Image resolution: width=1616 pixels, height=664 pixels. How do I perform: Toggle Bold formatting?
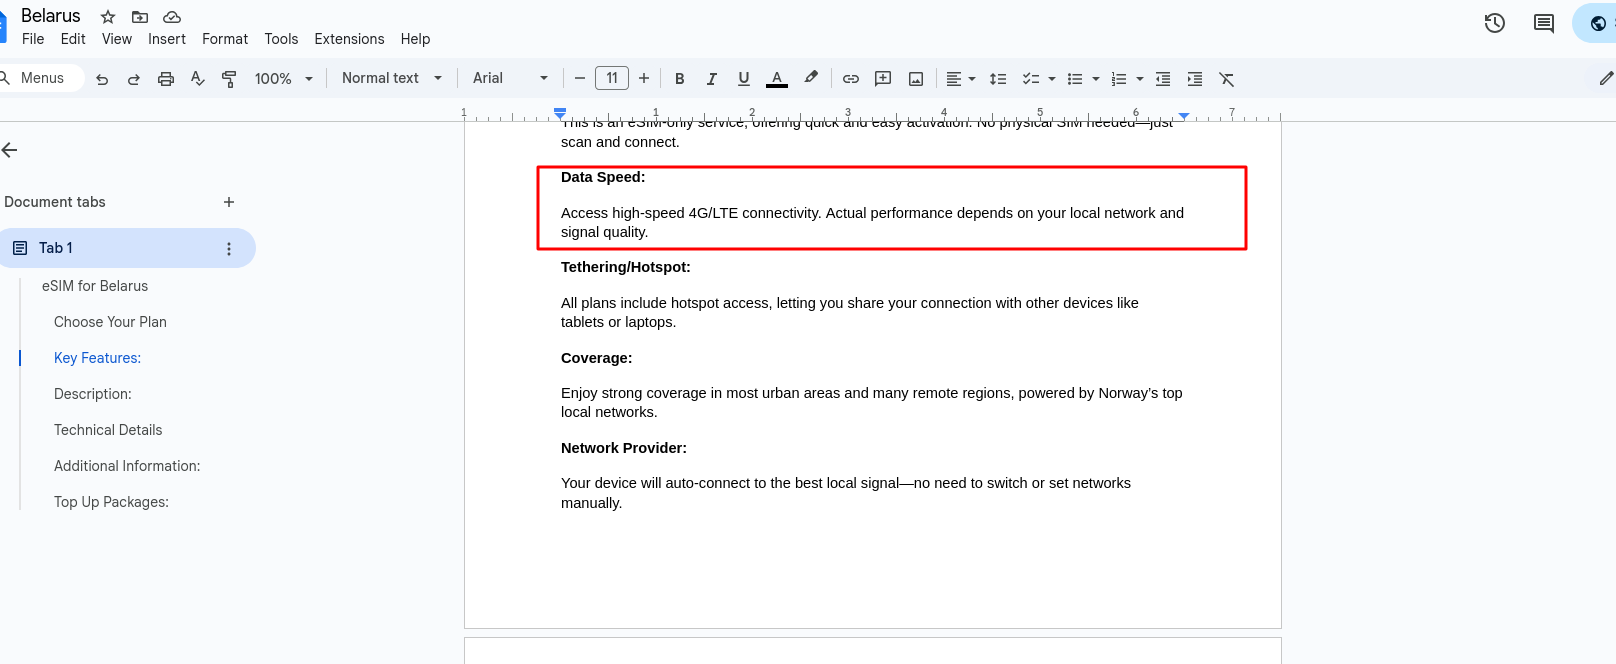click(x=680, y=79)
